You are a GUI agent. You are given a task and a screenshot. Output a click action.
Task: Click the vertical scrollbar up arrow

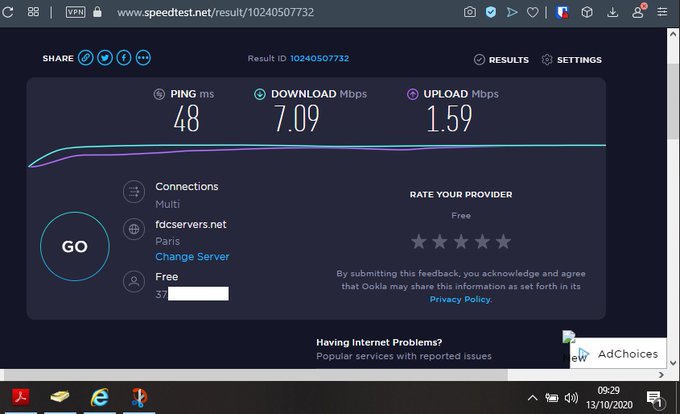tap(673, 33)
